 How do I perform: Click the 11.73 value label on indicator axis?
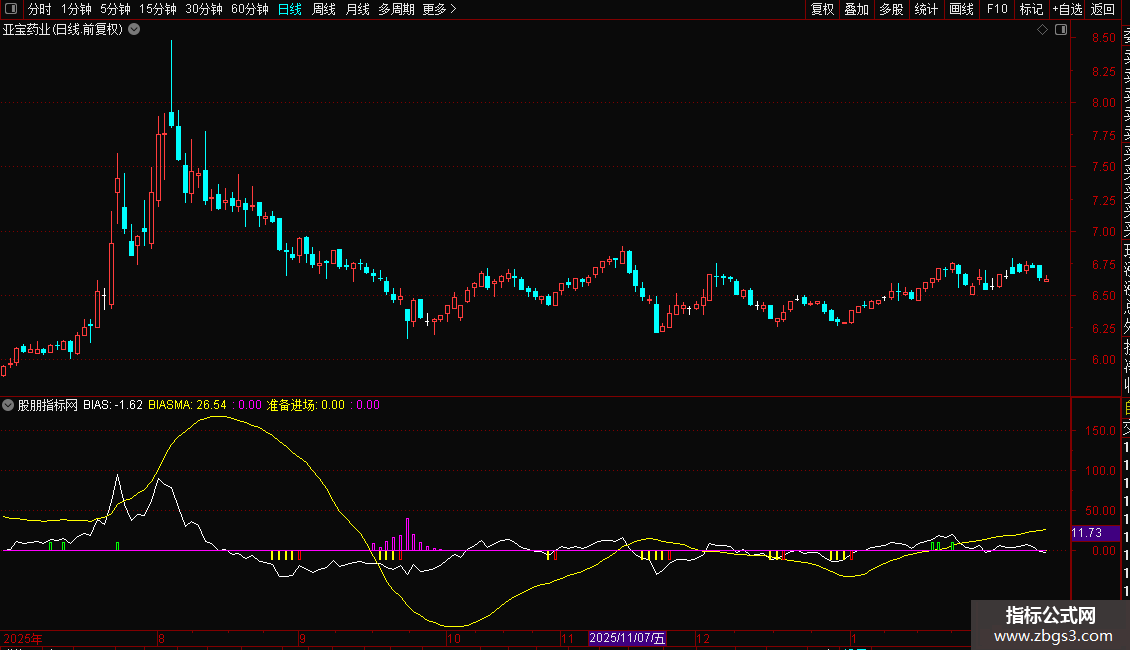click(1088, 534)
